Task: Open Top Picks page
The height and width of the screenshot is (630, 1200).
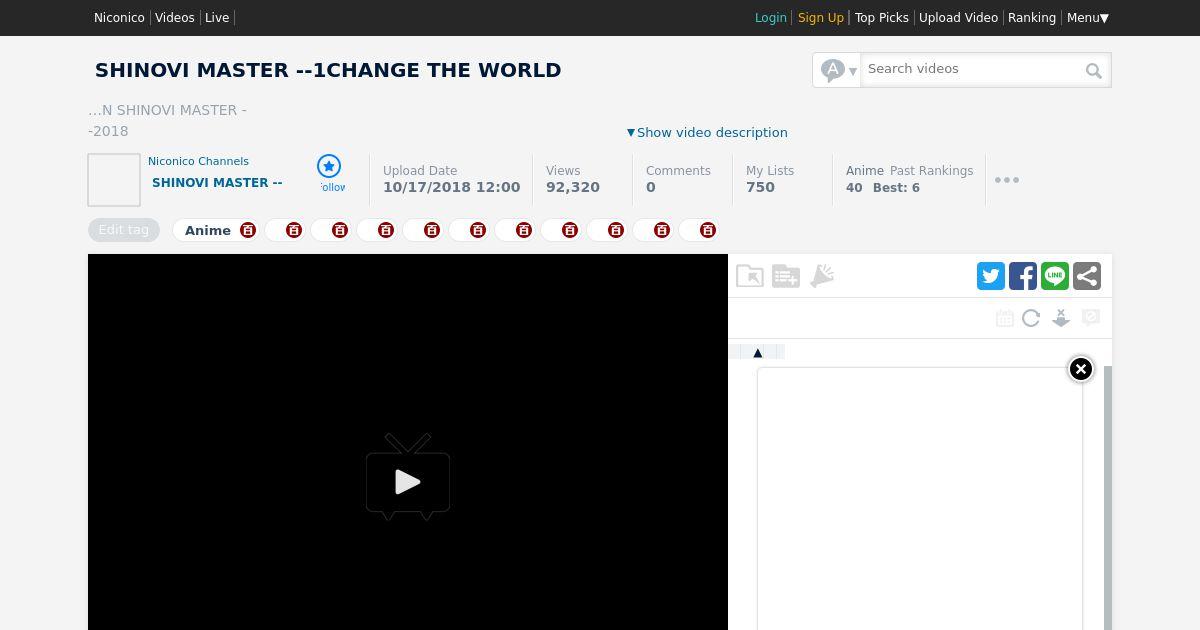Action: [882, 18]
